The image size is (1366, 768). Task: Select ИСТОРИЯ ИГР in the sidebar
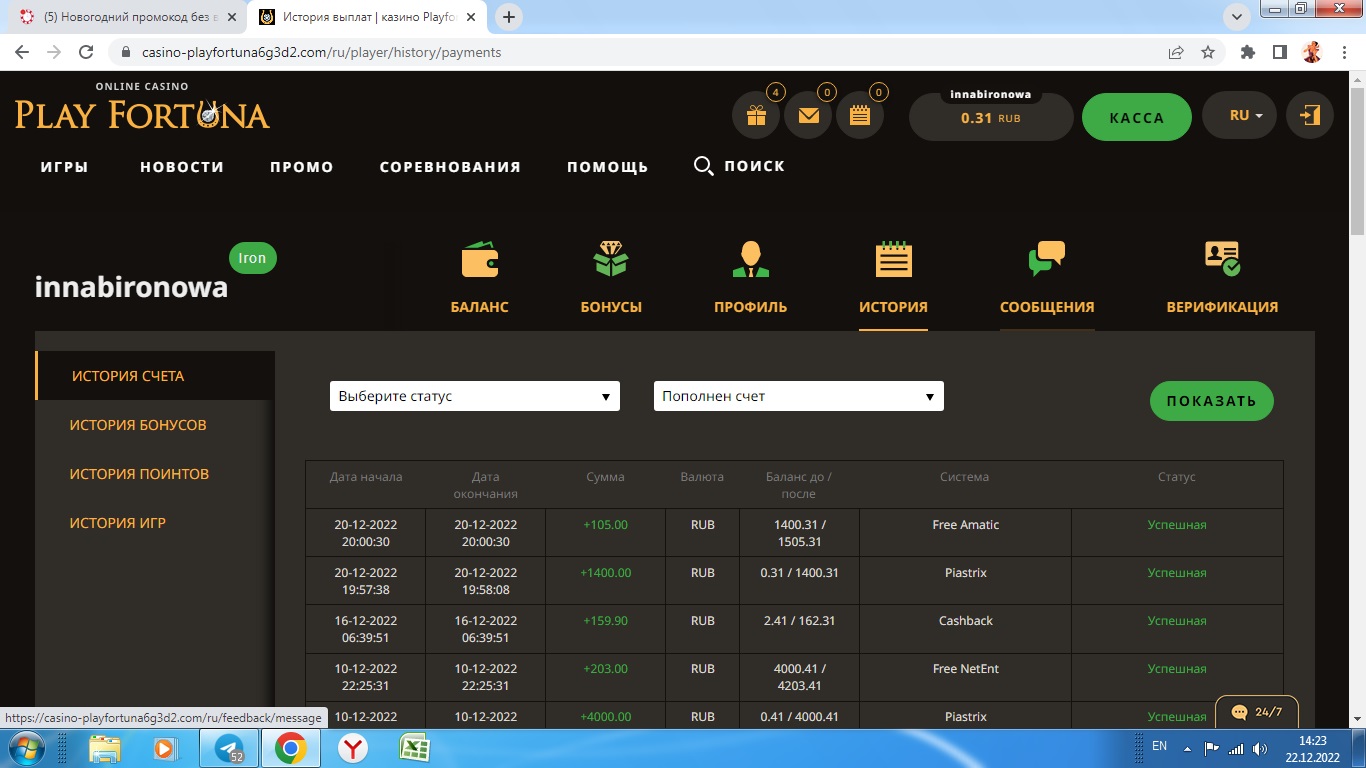(x=118, y=523)
